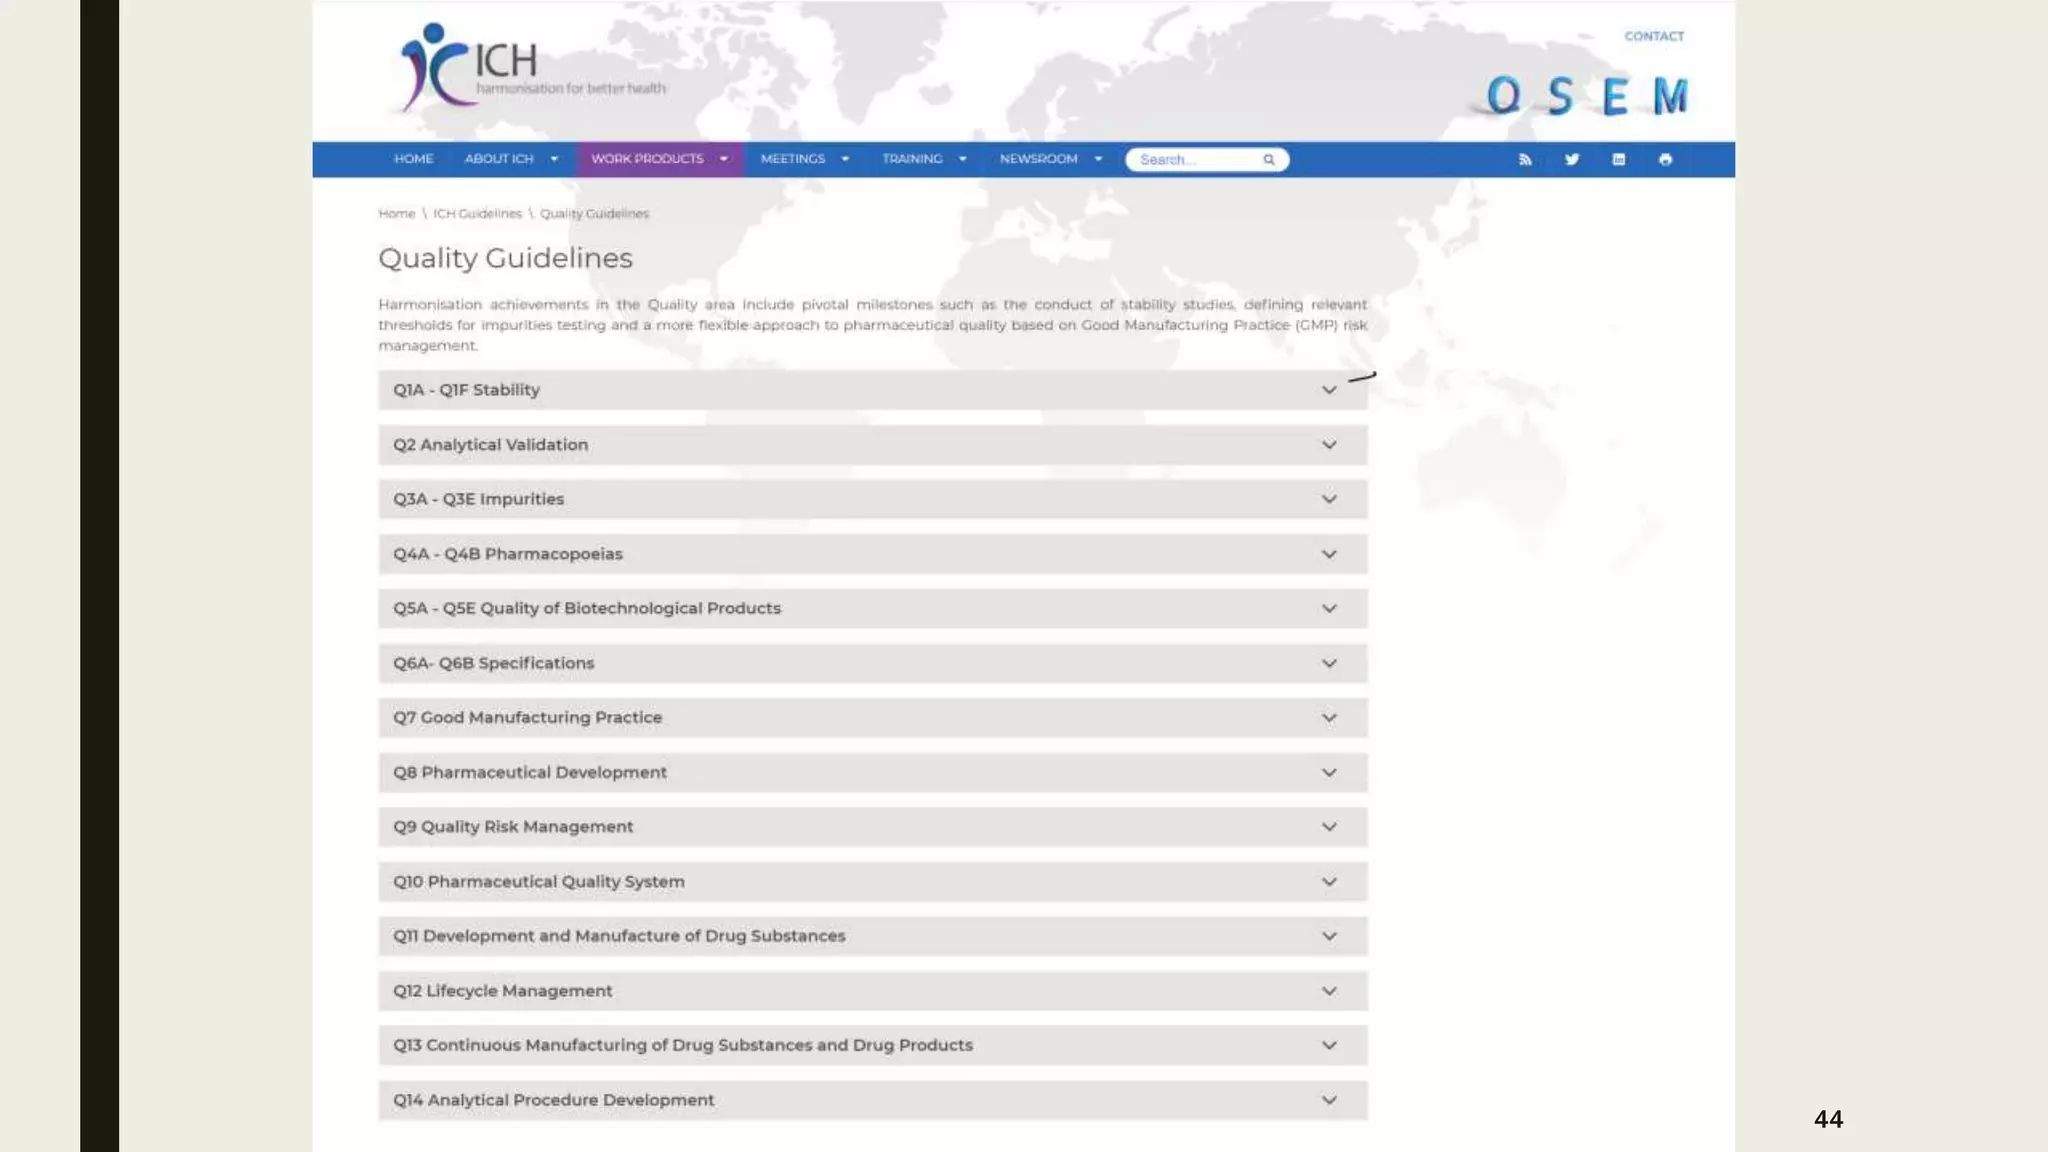Click the RSS feed icon

1525,159
